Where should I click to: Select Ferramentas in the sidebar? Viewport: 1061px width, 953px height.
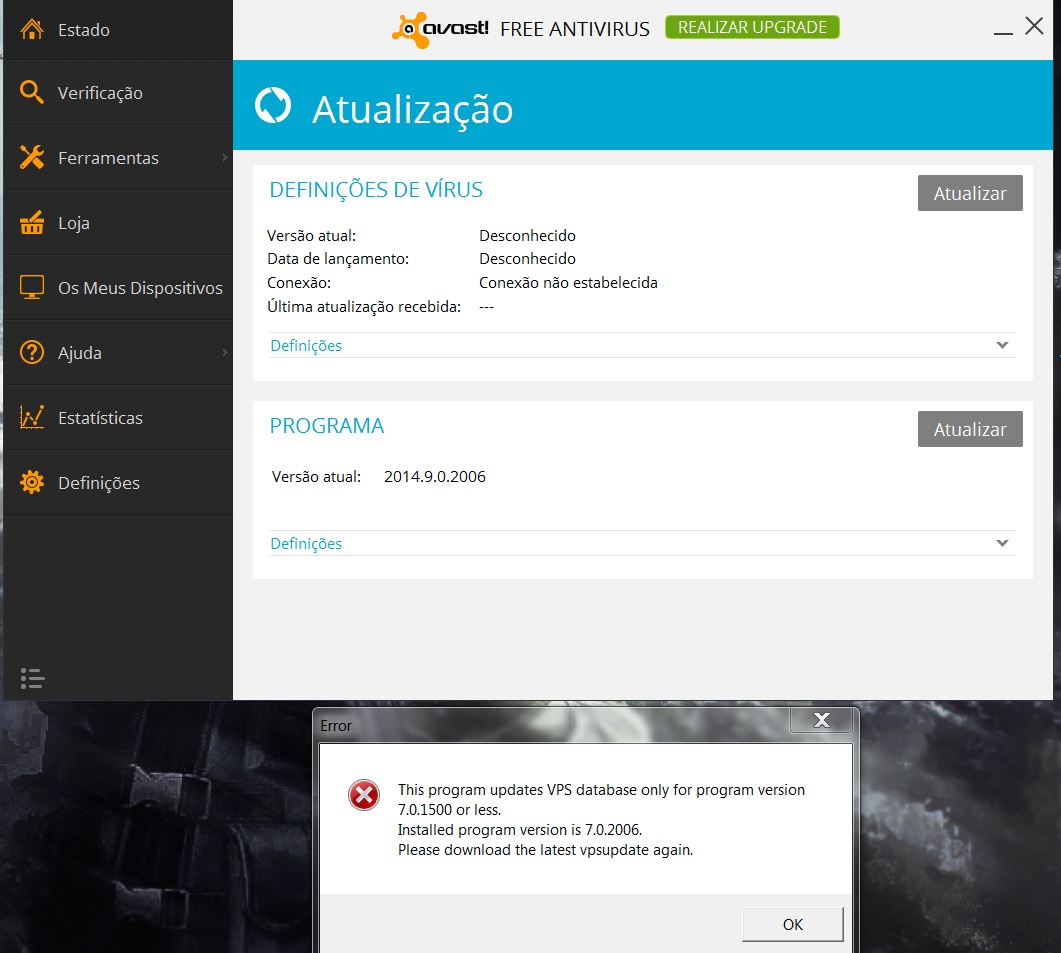tap(118, 158)
